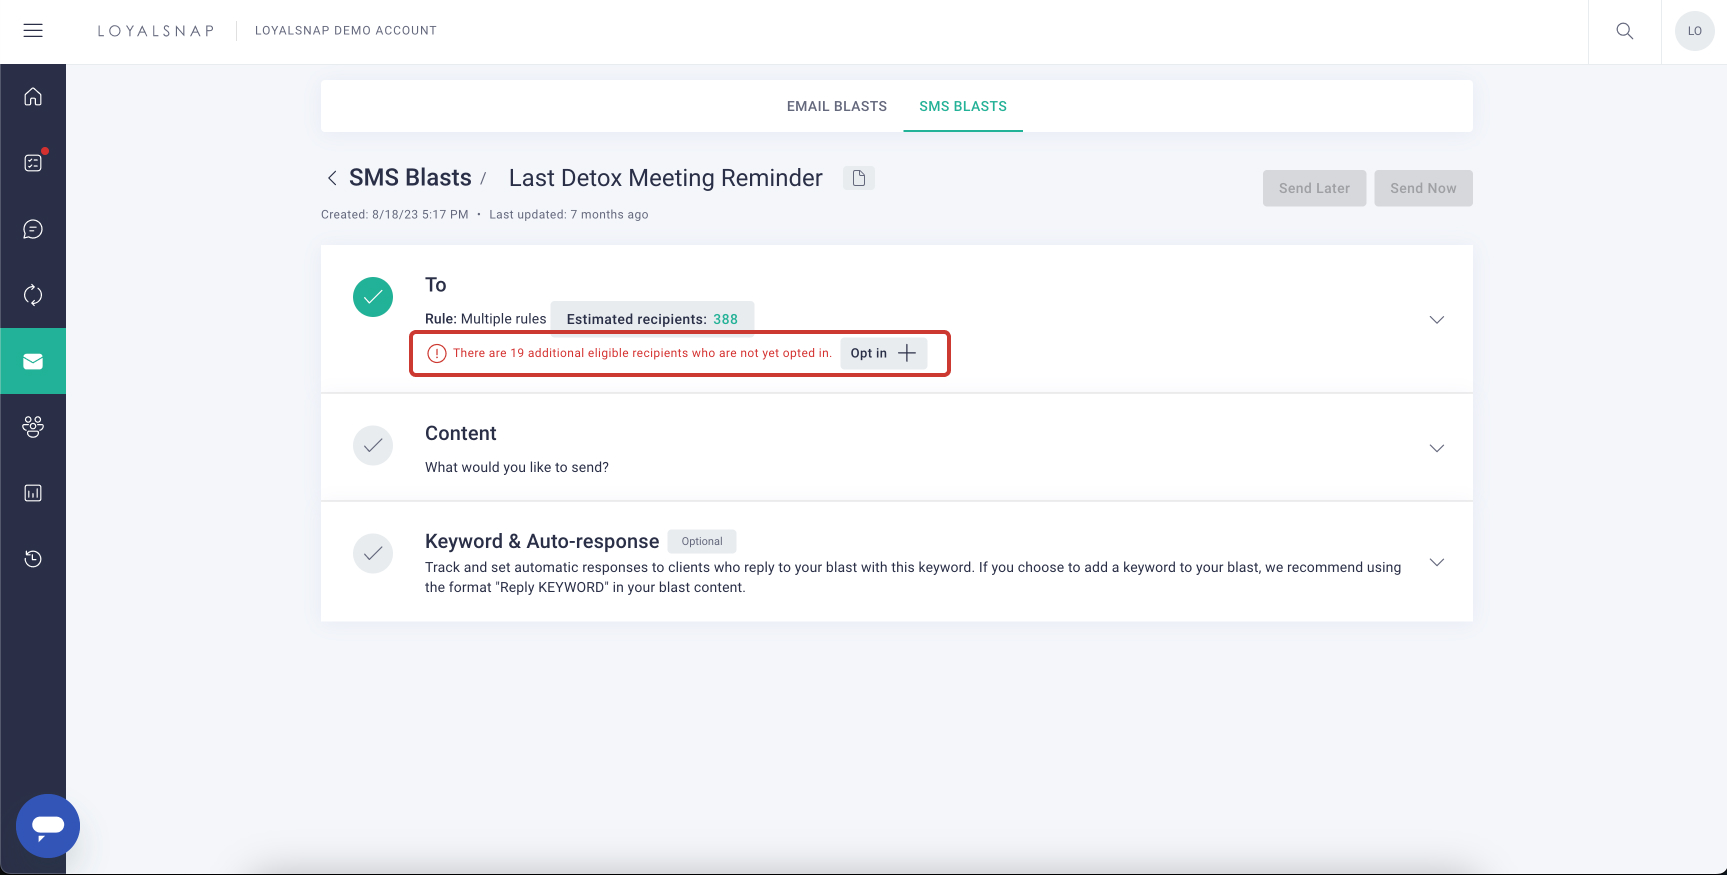Expand the Keyword & Auto-response chevron
1727x875 pixels.
(x=1436, y=562)
